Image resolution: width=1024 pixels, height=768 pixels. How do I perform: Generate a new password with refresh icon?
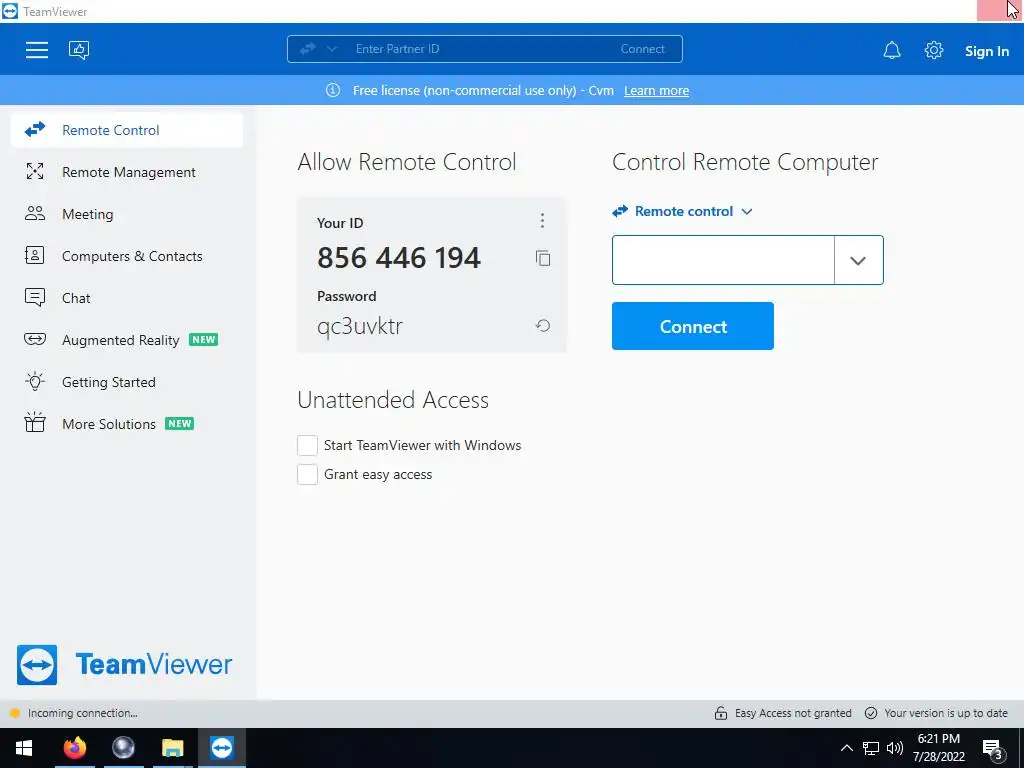click(x=543, y=325)
